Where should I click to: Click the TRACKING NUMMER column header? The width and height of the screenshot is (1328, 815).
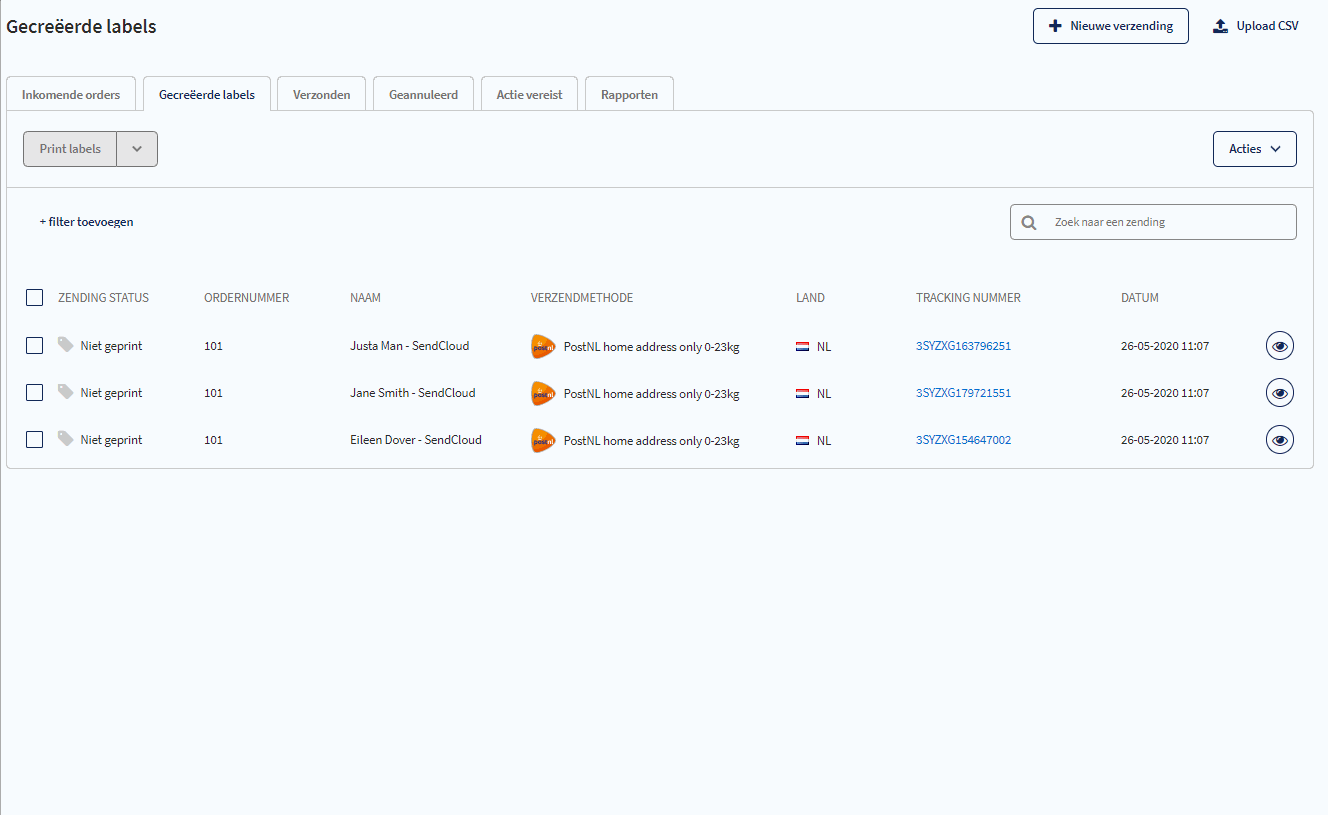[x=968, y=298]
